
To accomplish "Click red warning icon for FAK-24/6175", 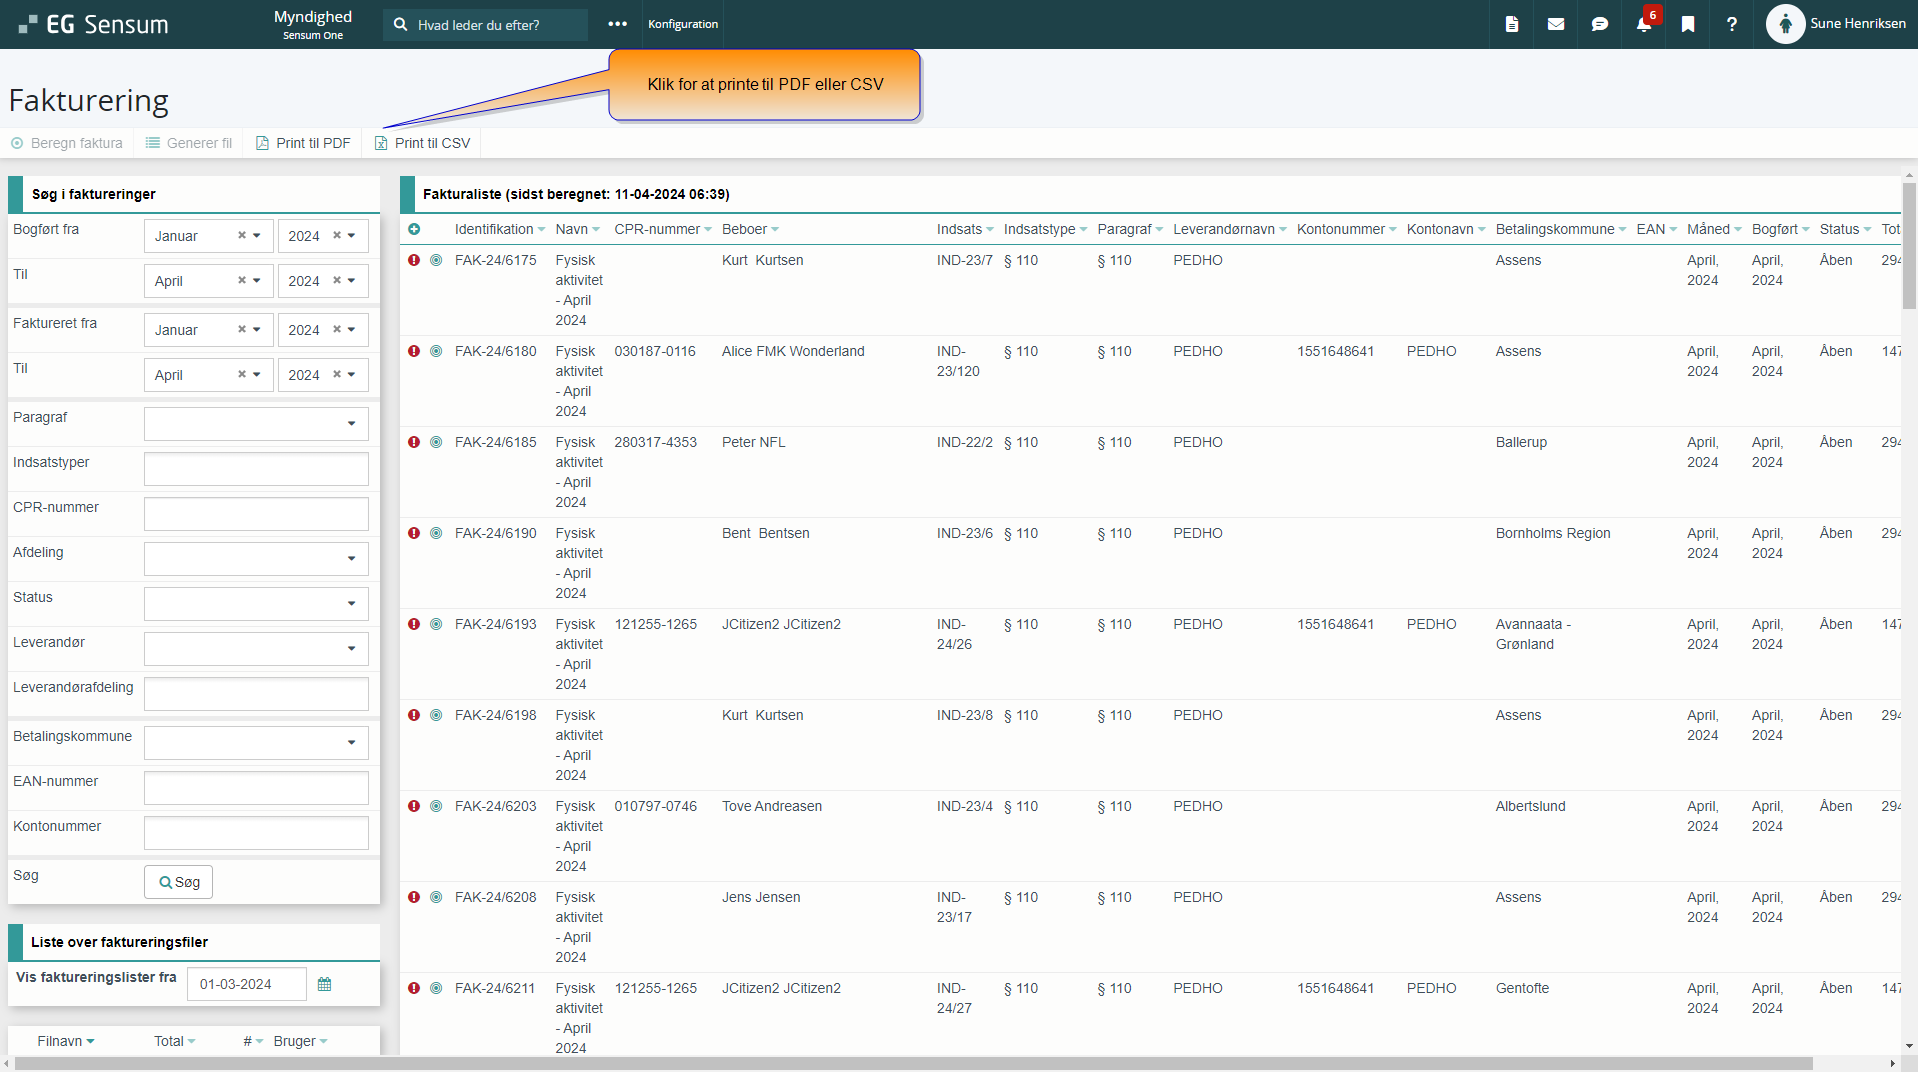I will click(414, 260).
